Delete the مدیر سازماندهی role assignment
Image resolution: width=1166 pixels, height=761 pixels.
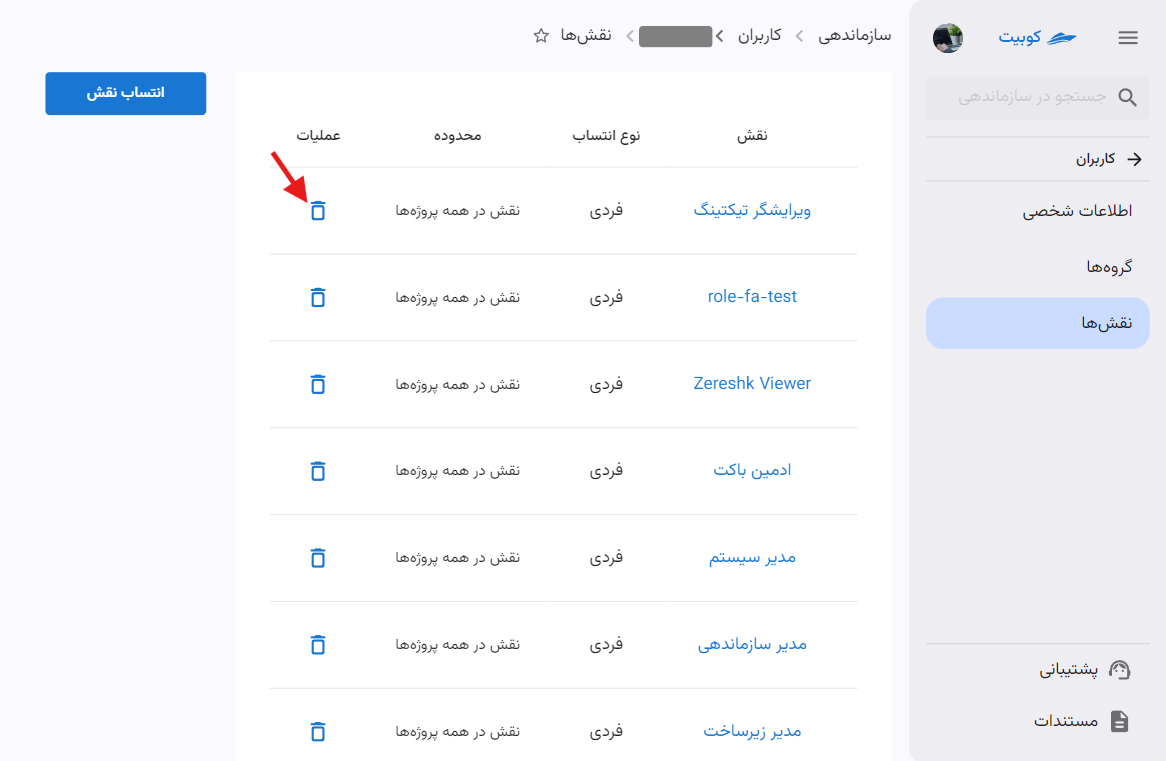(318, 645)
